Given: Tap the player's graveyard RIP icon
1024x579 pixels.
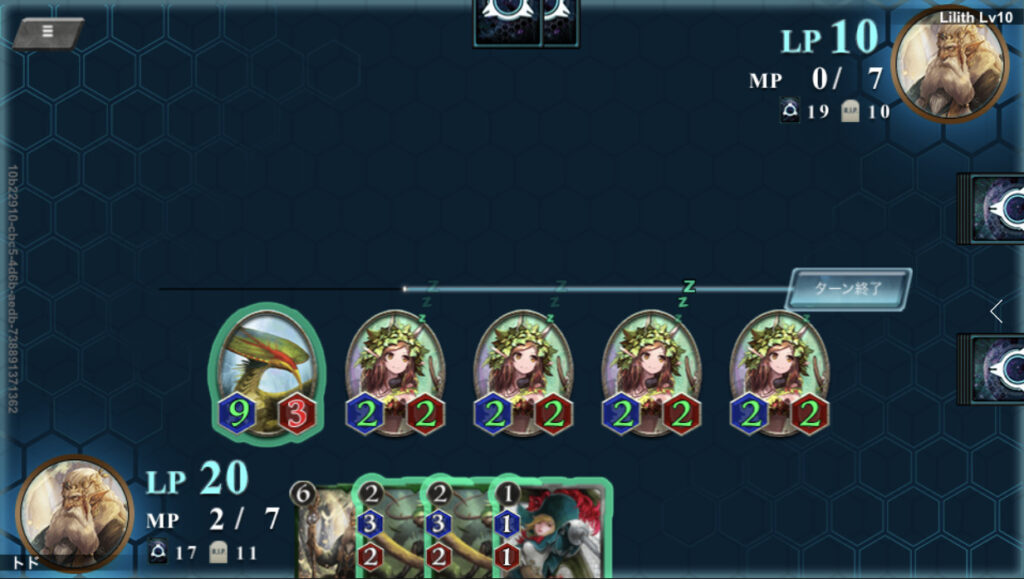Looking at the screenshot, I should [218, 552].
